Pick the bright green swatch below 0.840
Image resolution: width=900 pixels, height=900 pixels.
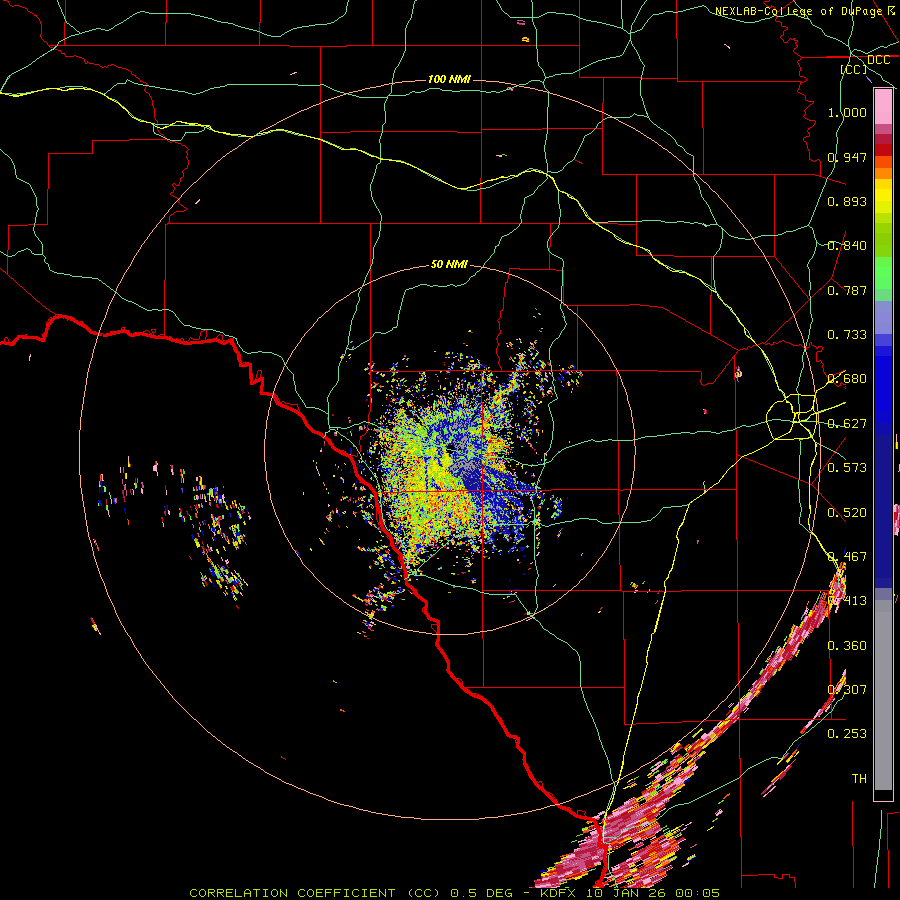883,273
